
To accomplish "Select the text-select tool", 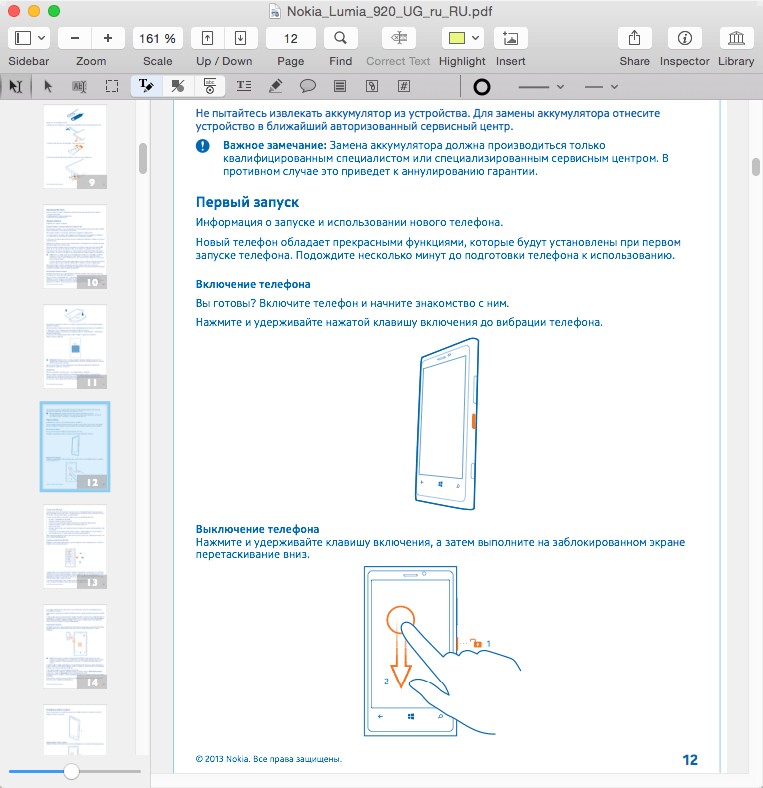I will click(80, 86).
